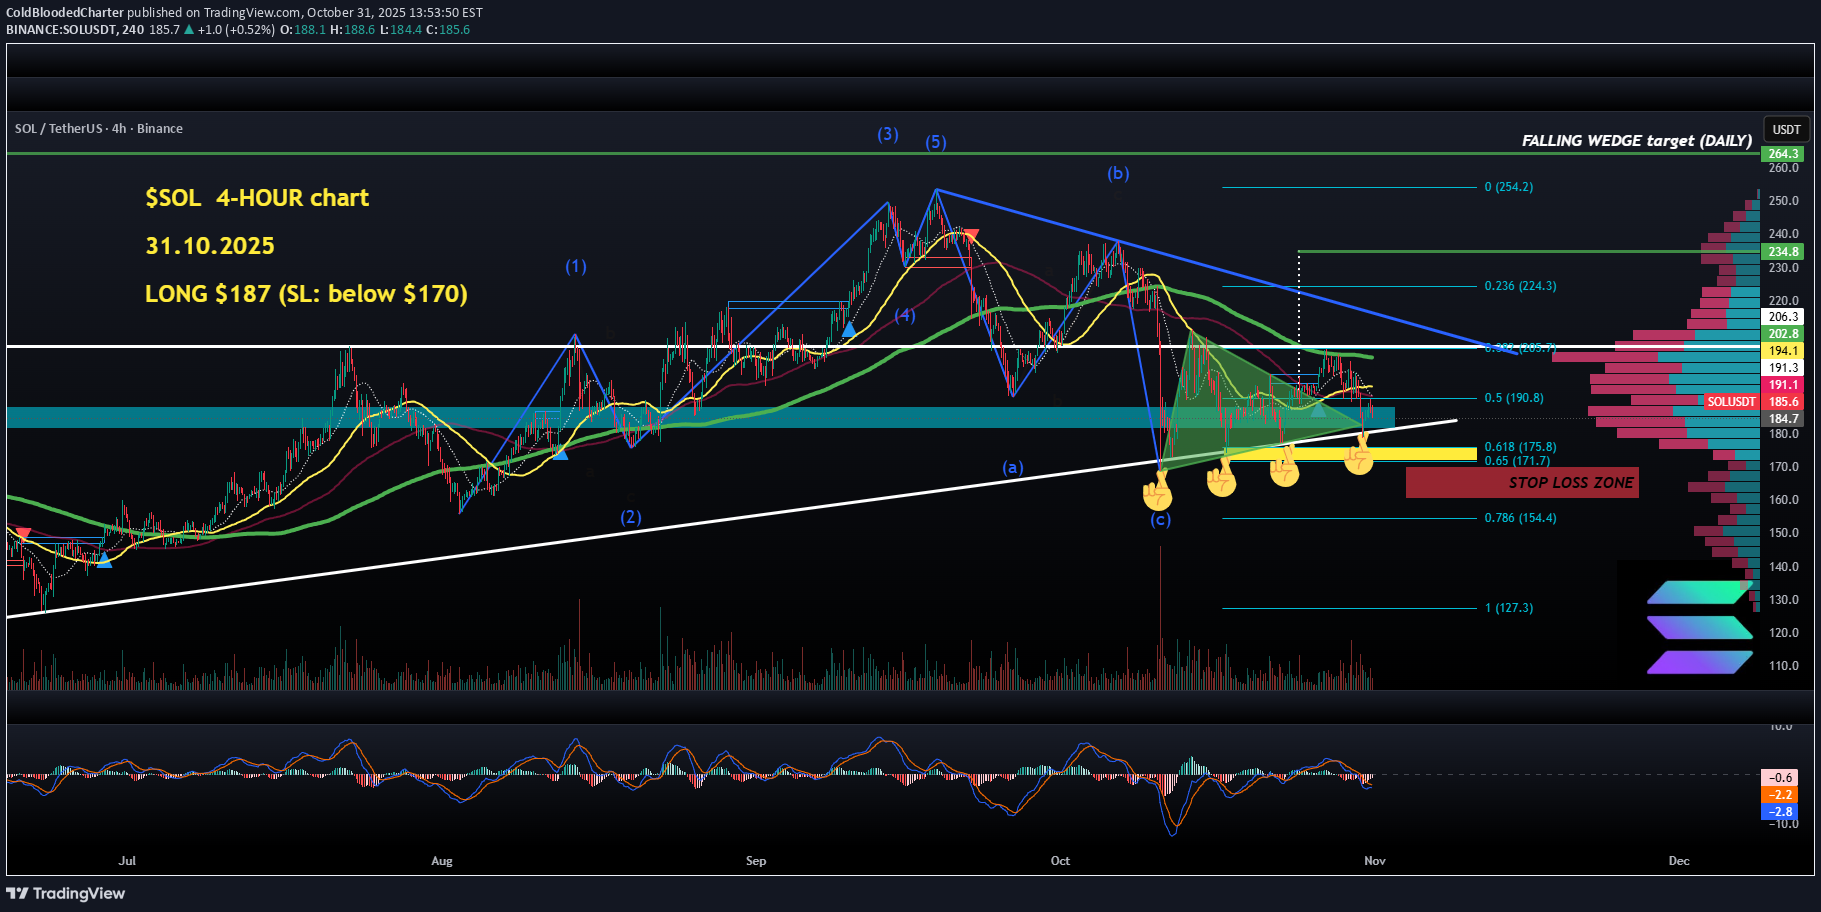Viewport: 1821px width, 912px height.
Task: Open the SOL / TetherUS symbol title
Action: point(98,128)
